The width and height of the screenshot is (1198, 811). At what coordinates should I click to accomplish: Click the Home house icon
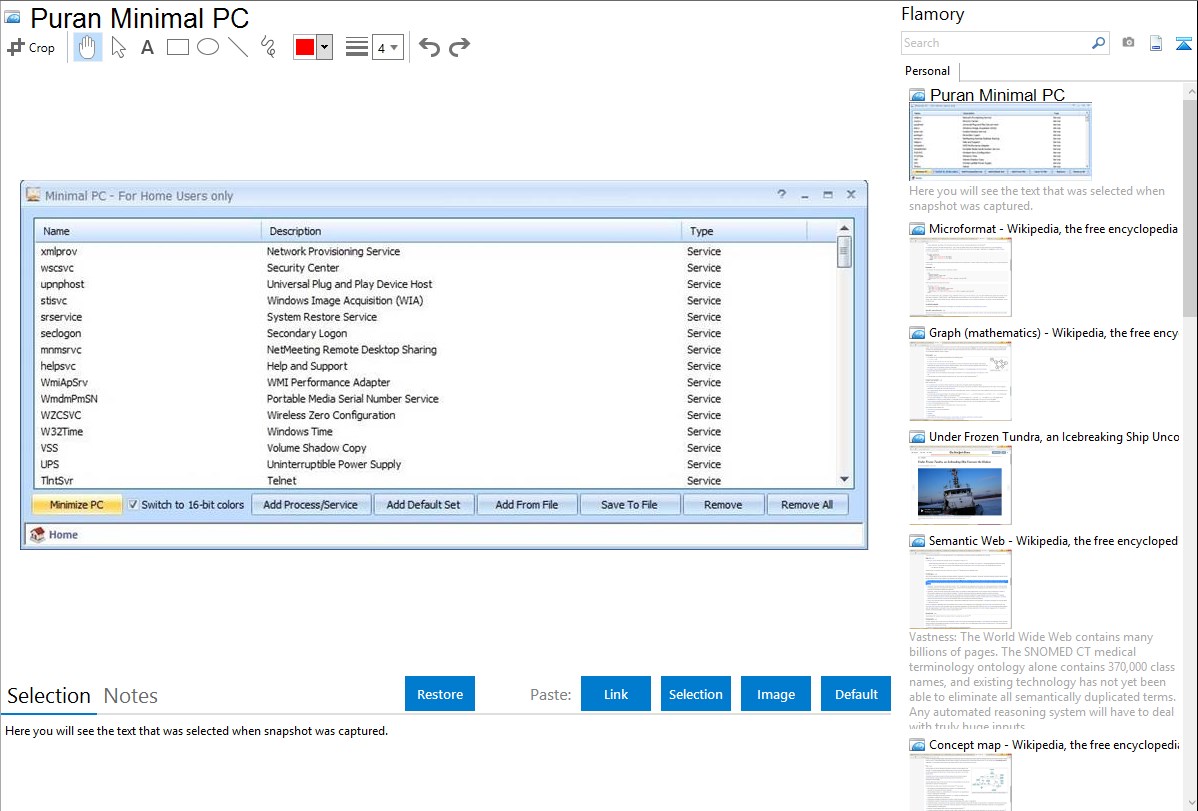[37, 534]
